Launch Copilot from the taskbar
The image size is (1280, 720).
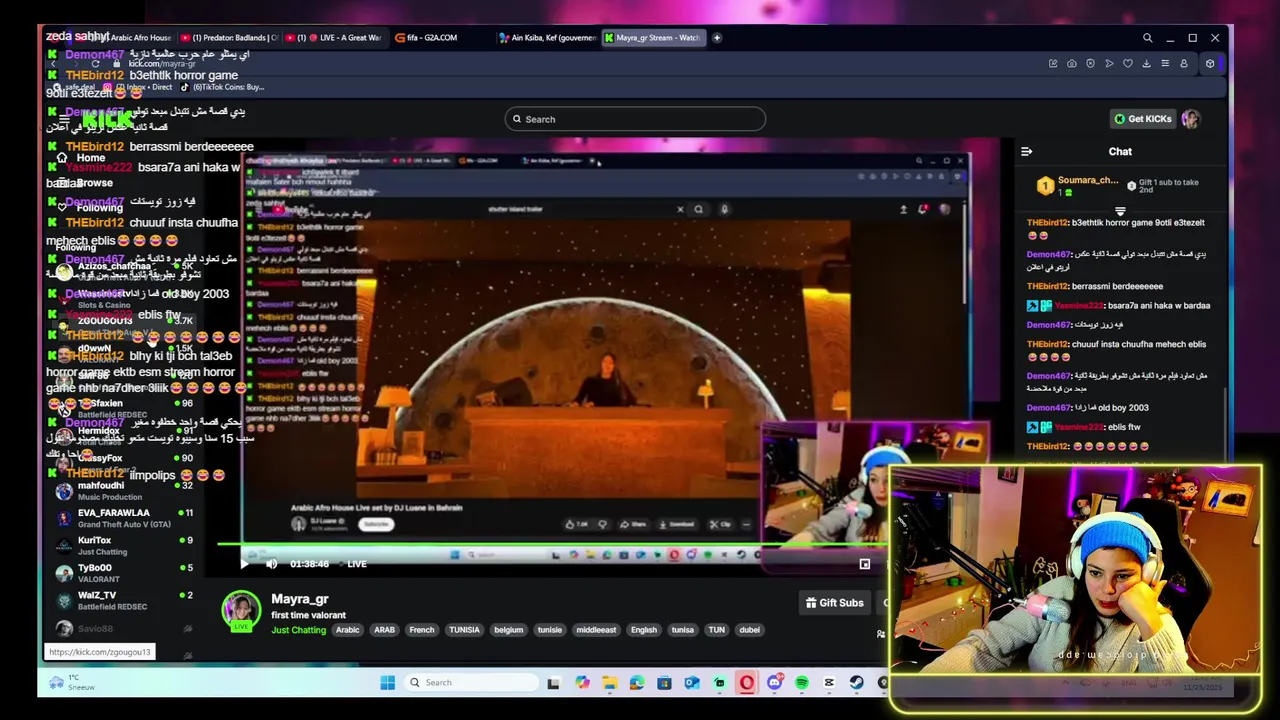tap(582, 683)
